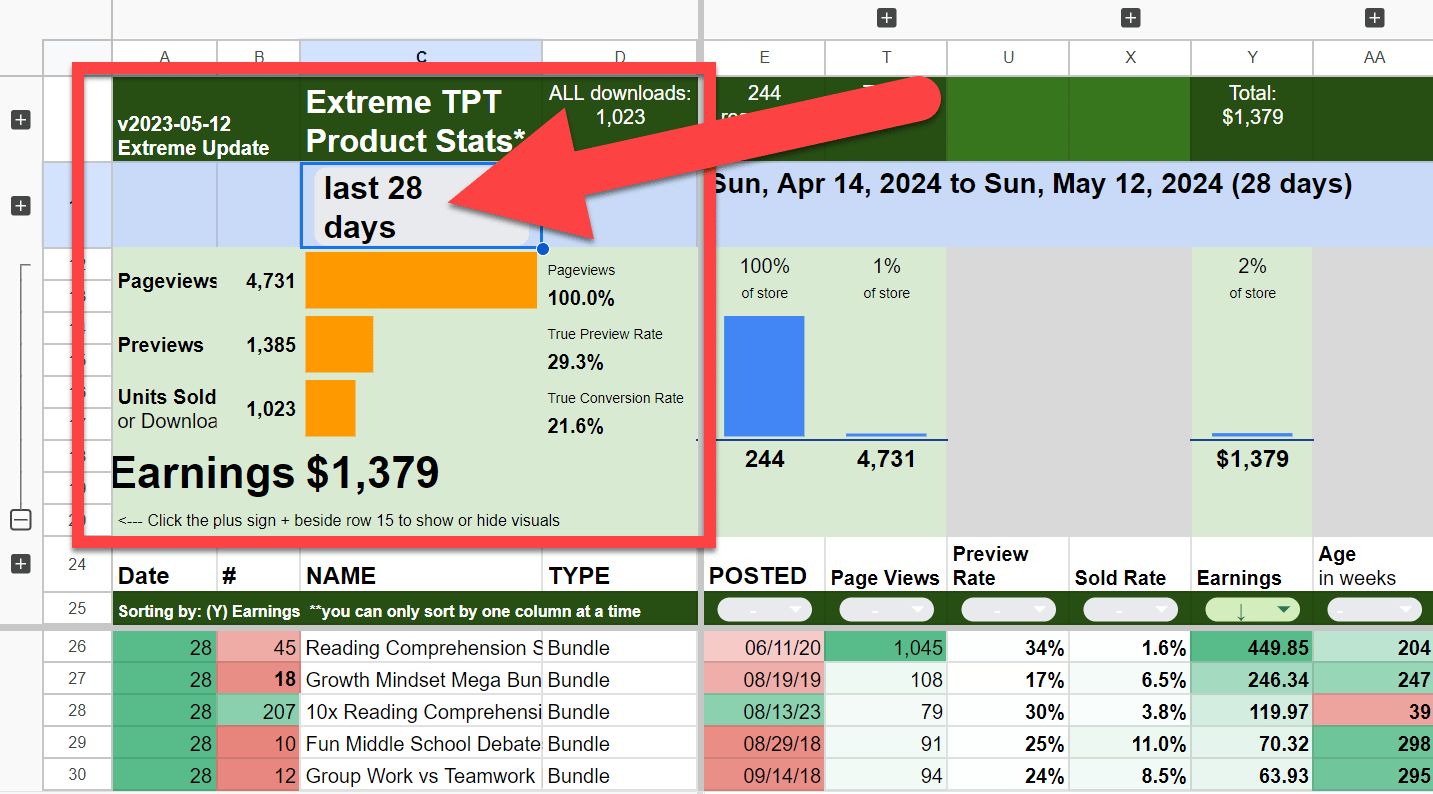Click the preview rate 34% cell

(x=1008, y=647)
